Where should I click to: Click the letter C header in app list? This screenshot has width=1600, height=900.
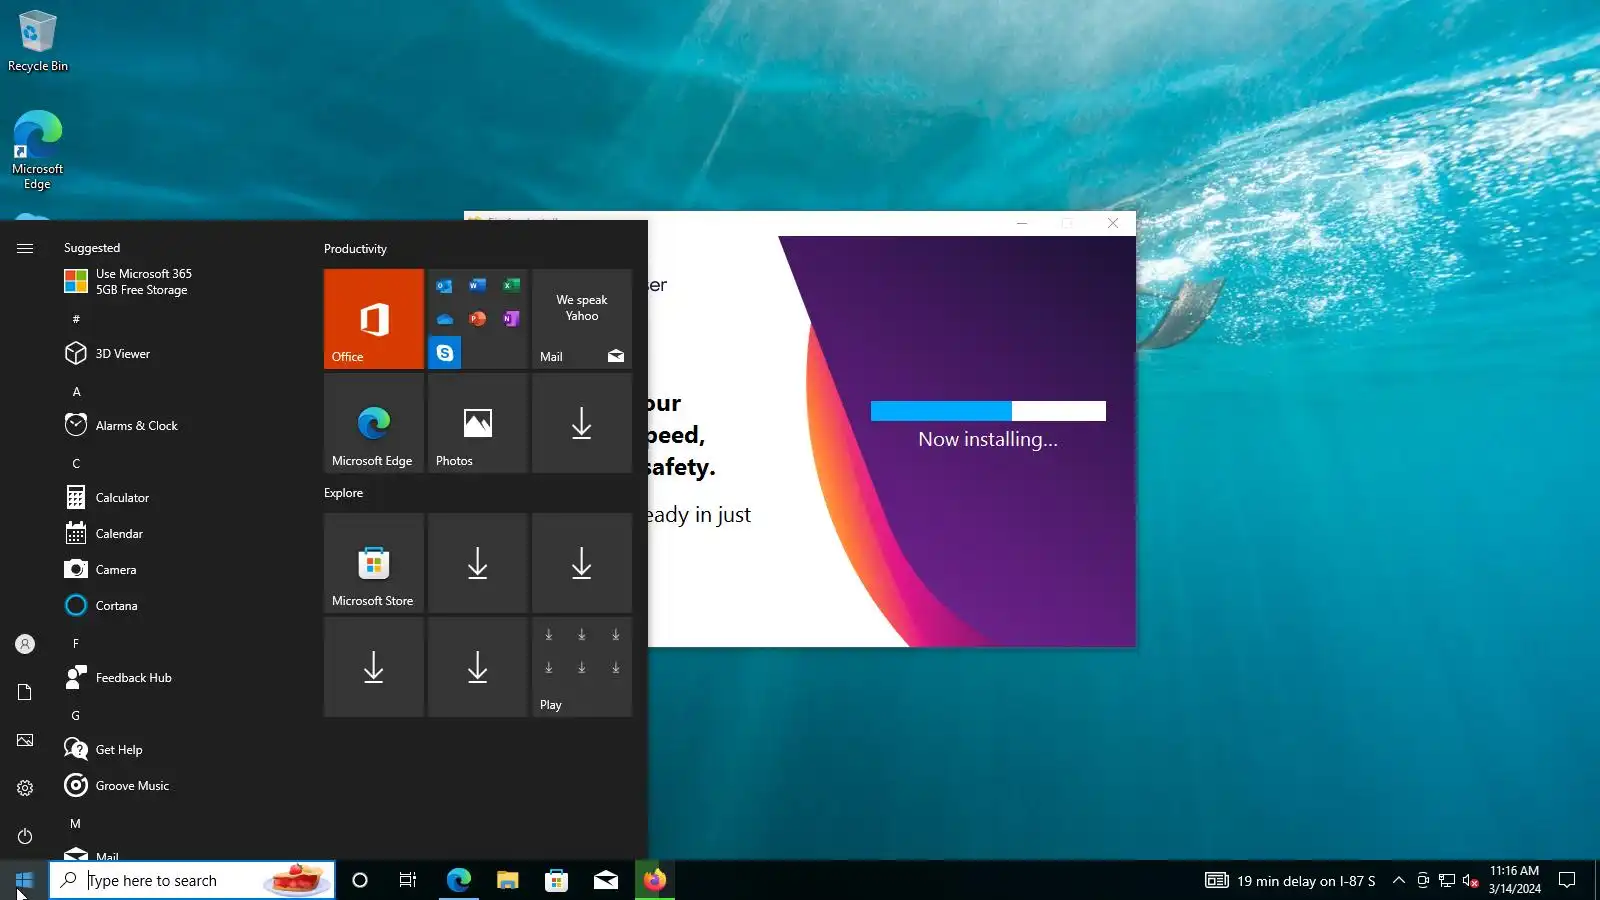[x=76, y=464]
